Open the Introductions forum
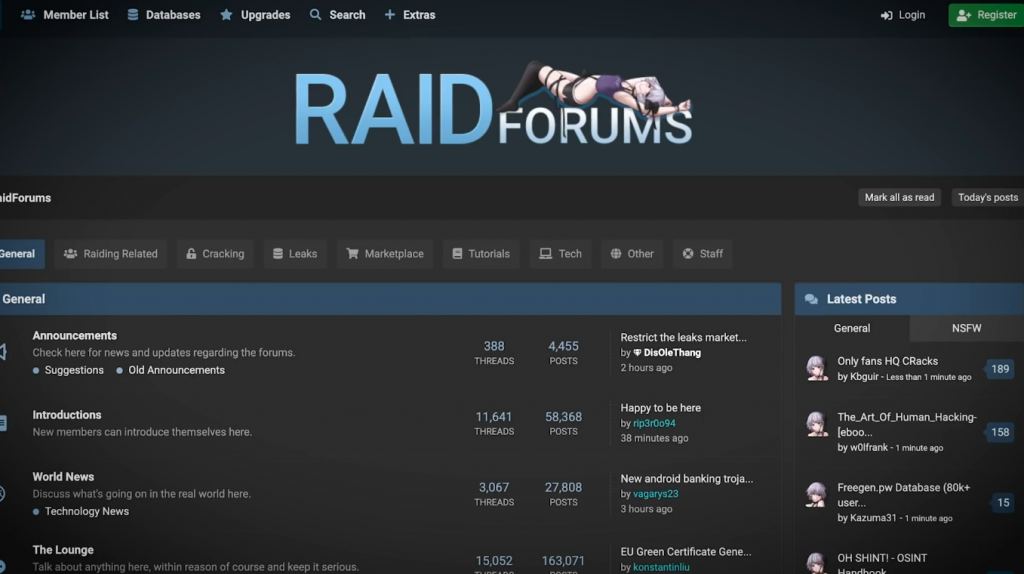1024x574 pixels. pyautogui.click(x=67, y=415)
